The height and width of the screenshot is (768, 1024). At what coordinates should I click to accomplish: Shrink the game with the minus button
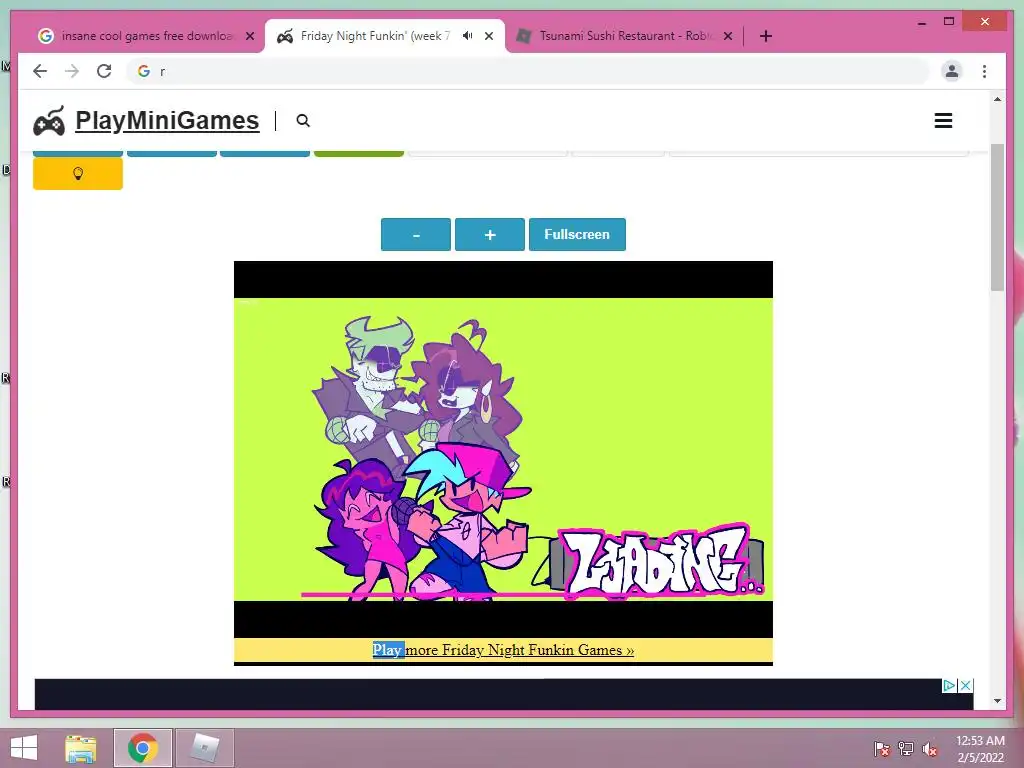click(416, 234)
